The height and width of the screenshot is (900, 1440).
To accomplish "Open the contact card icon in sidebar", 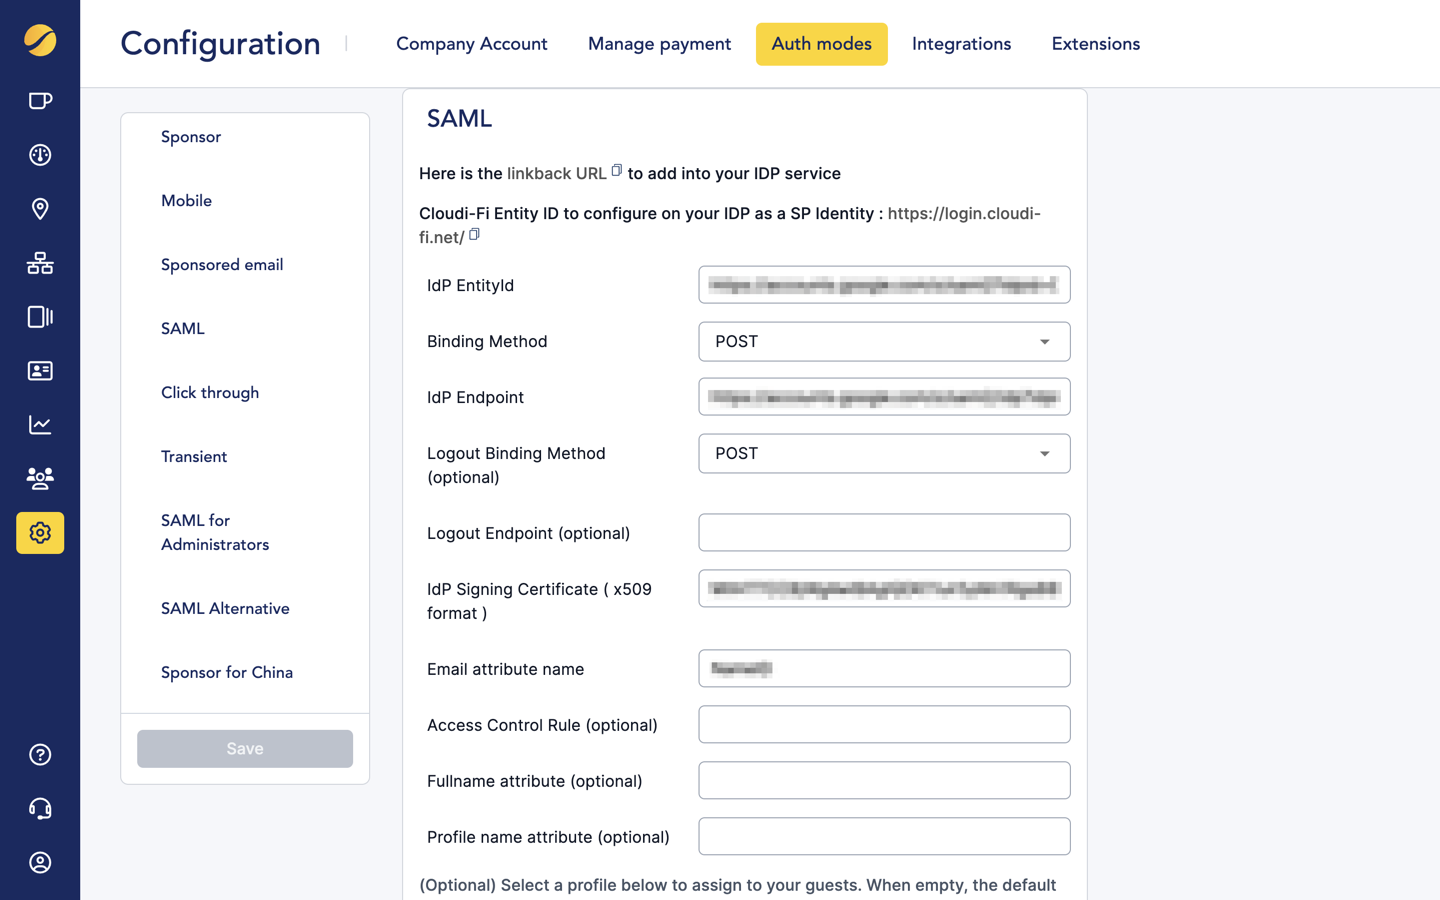I will point(40,371).
